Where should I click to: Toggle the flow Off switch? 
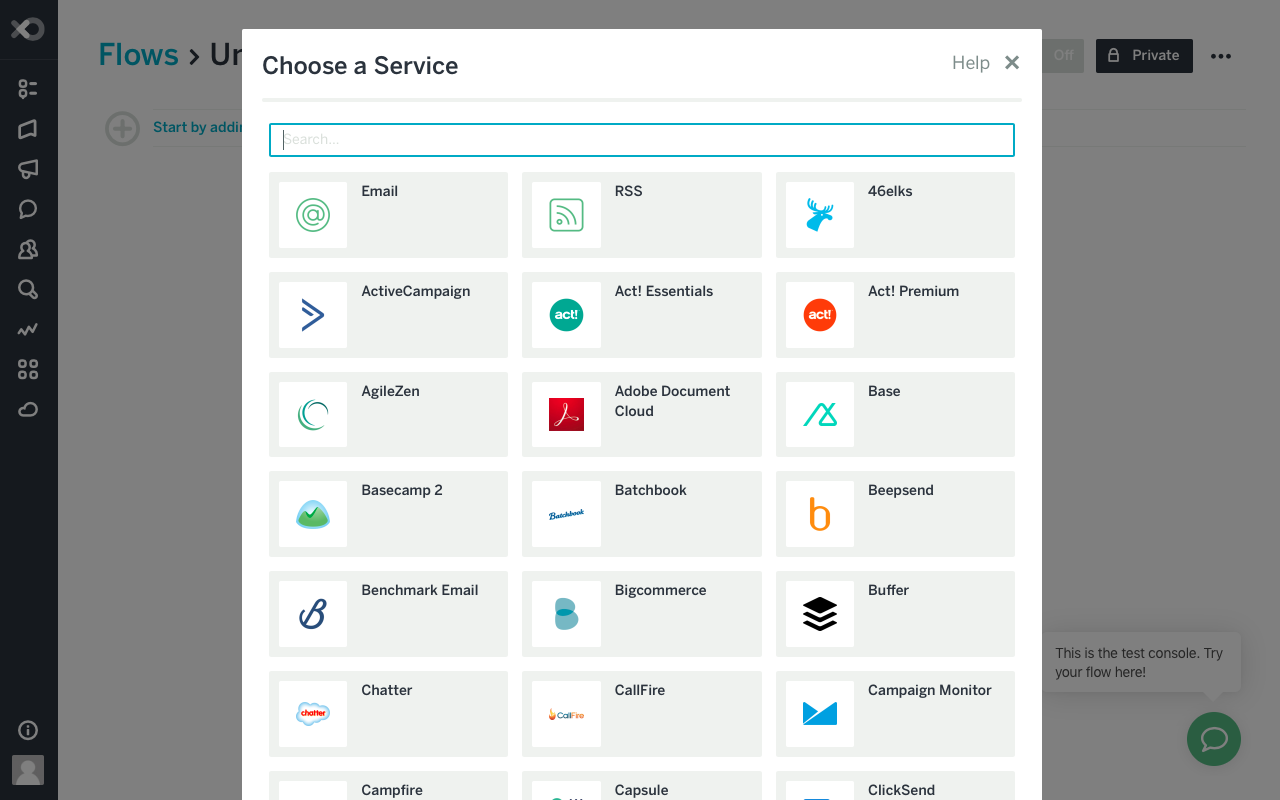[x=1063, y=56]
